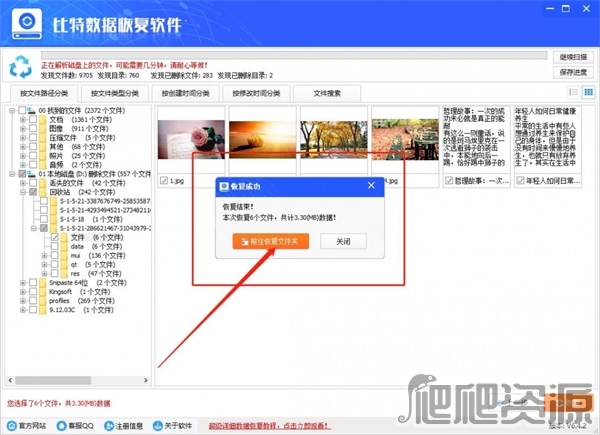Expand the 照片 tree node
This screenshot has height=435, width=600.
tap(23, 156)
